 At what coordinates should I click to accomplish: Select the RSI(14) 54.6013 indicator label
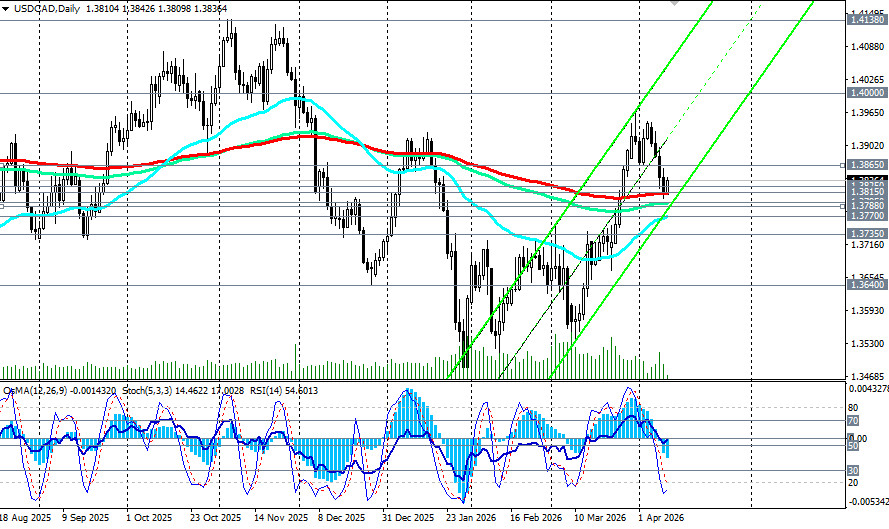[x=283, y=391]
